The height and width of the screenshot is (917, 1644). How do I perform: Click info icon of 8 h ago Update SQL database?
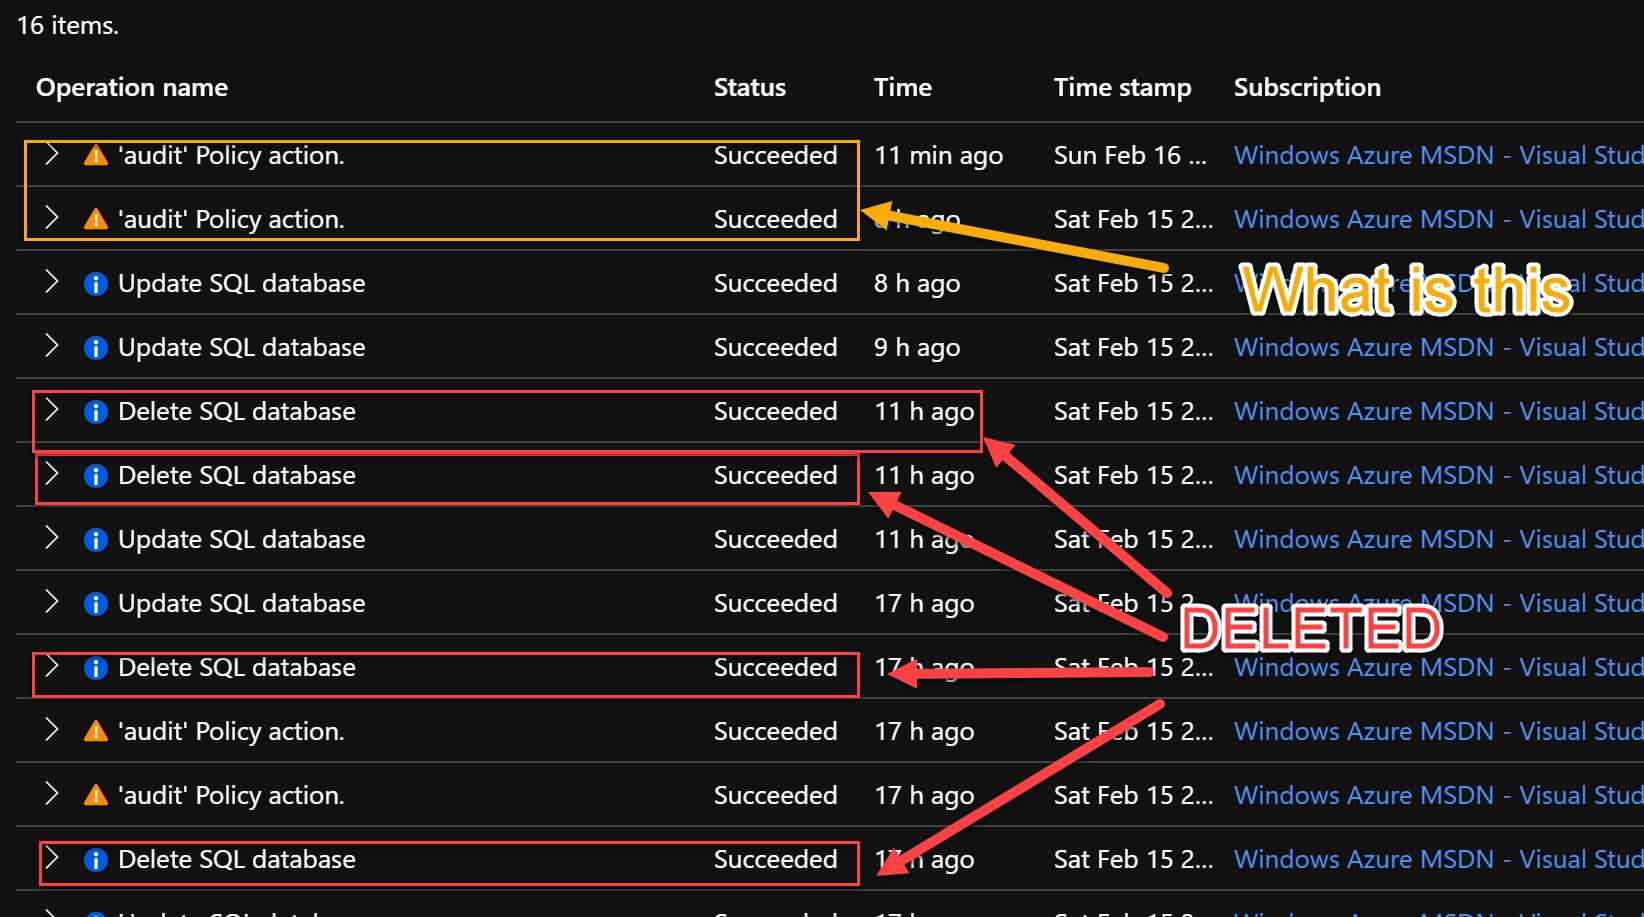pyautogui.click(x=96, y=284)
